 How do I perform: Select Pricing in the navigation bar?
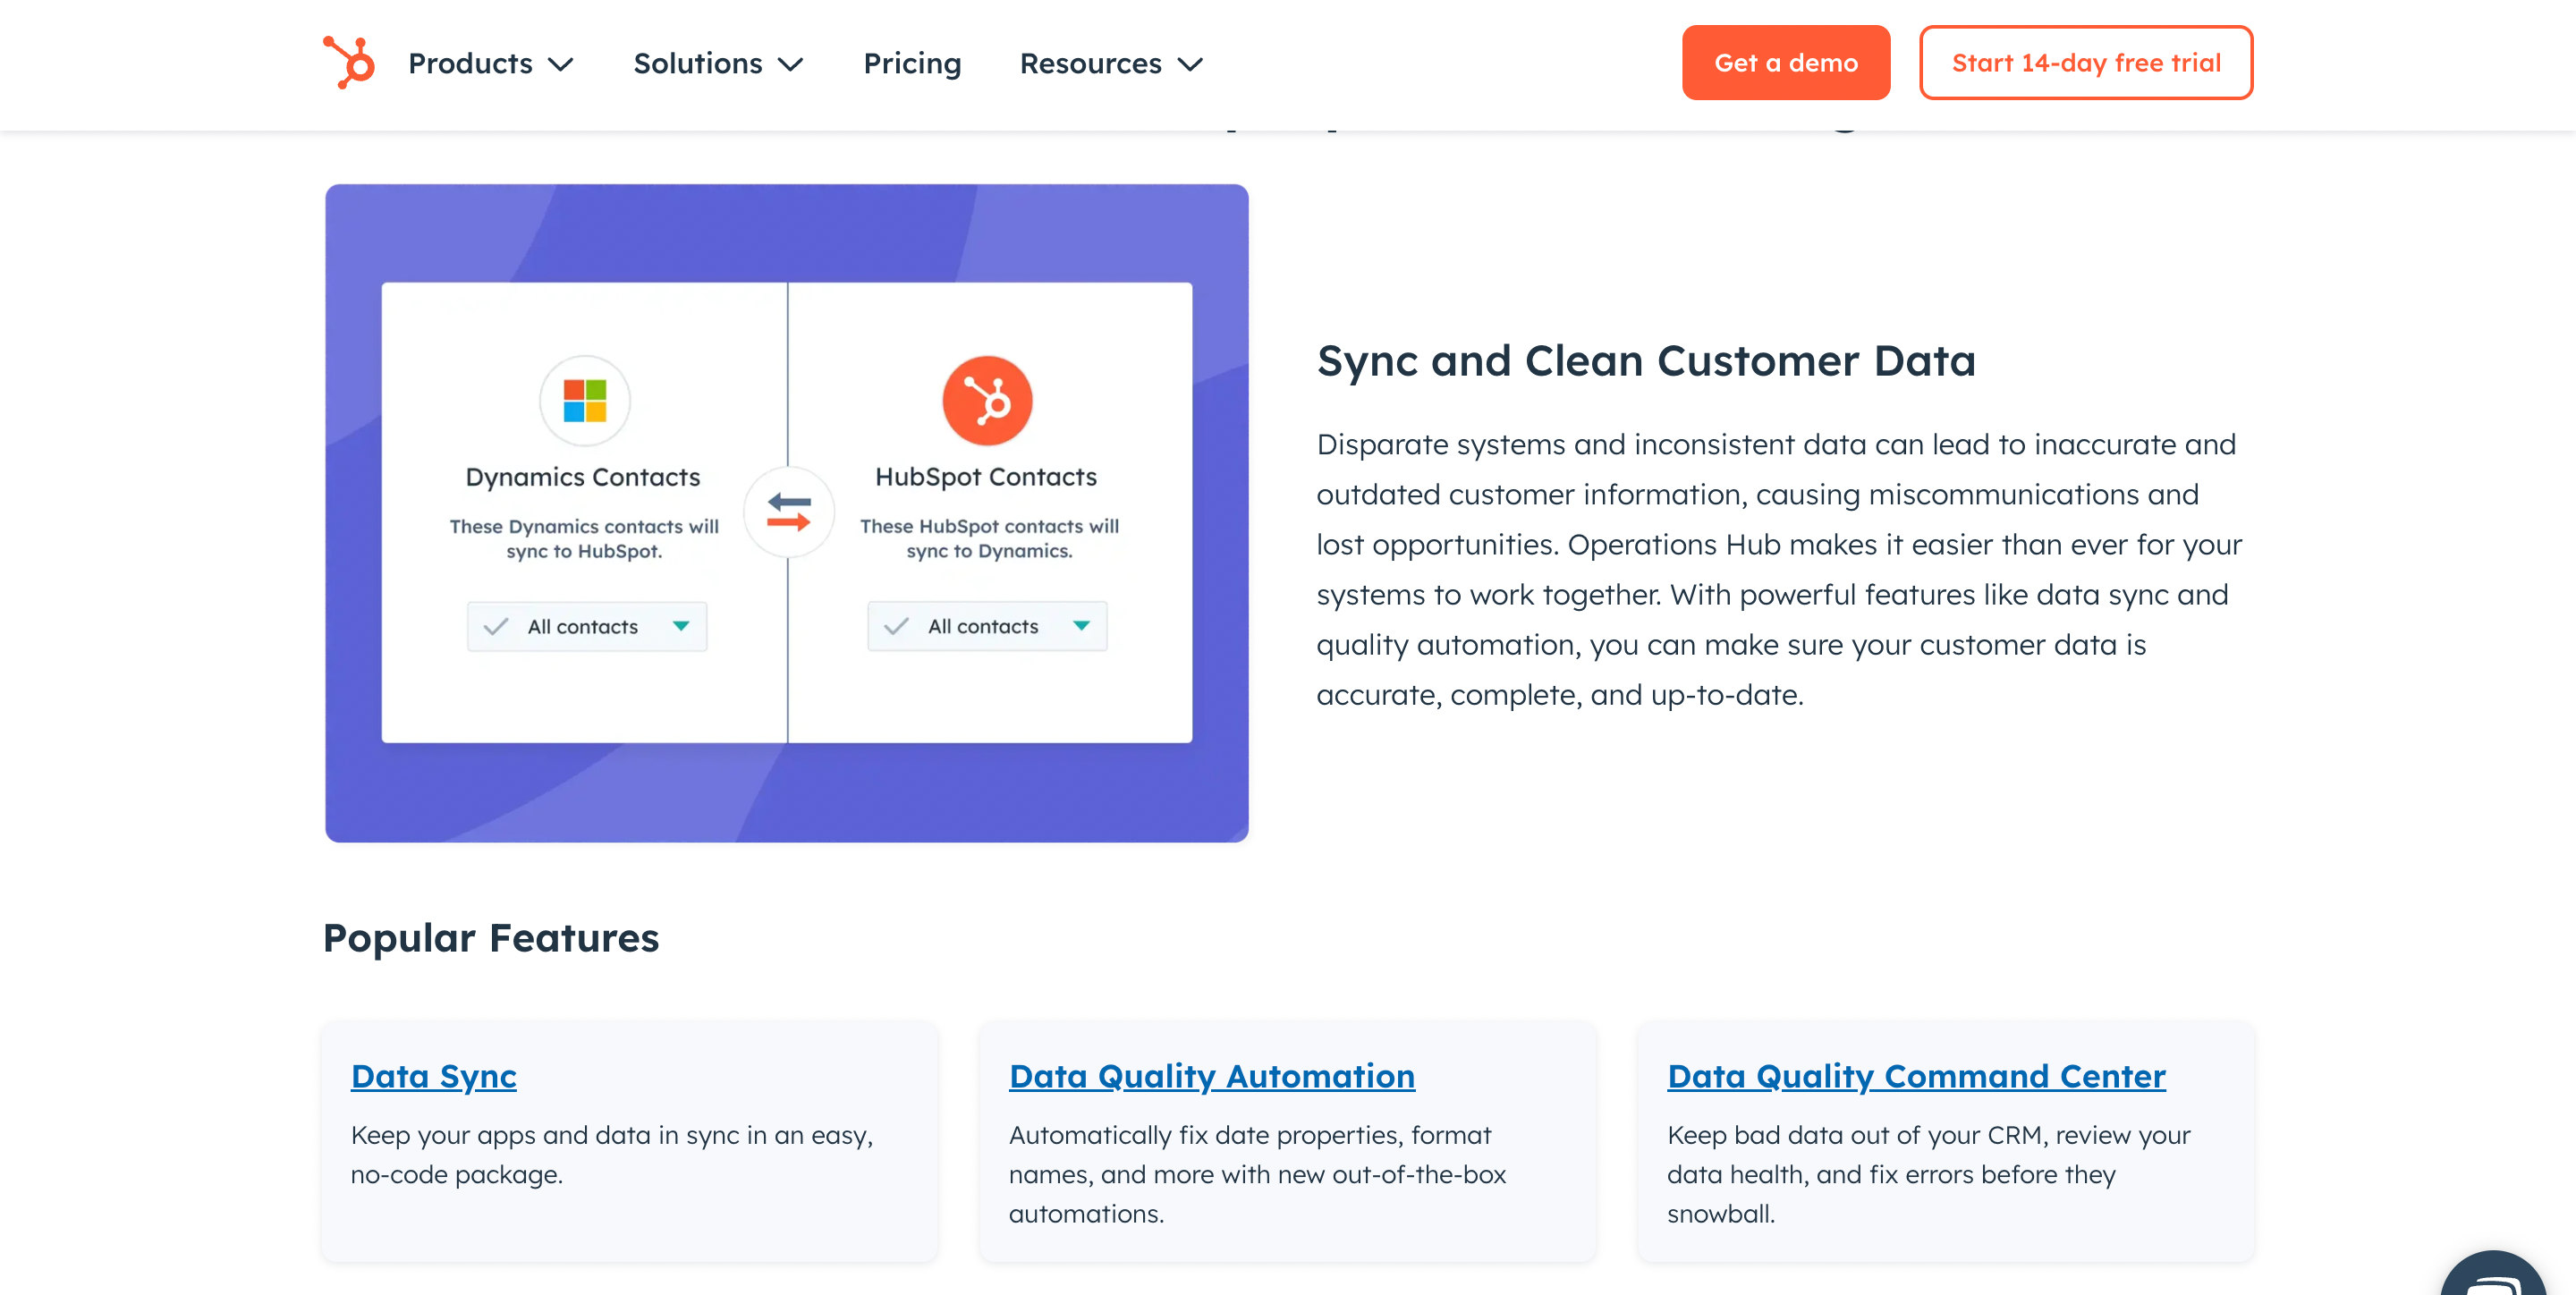coord(912,63)
